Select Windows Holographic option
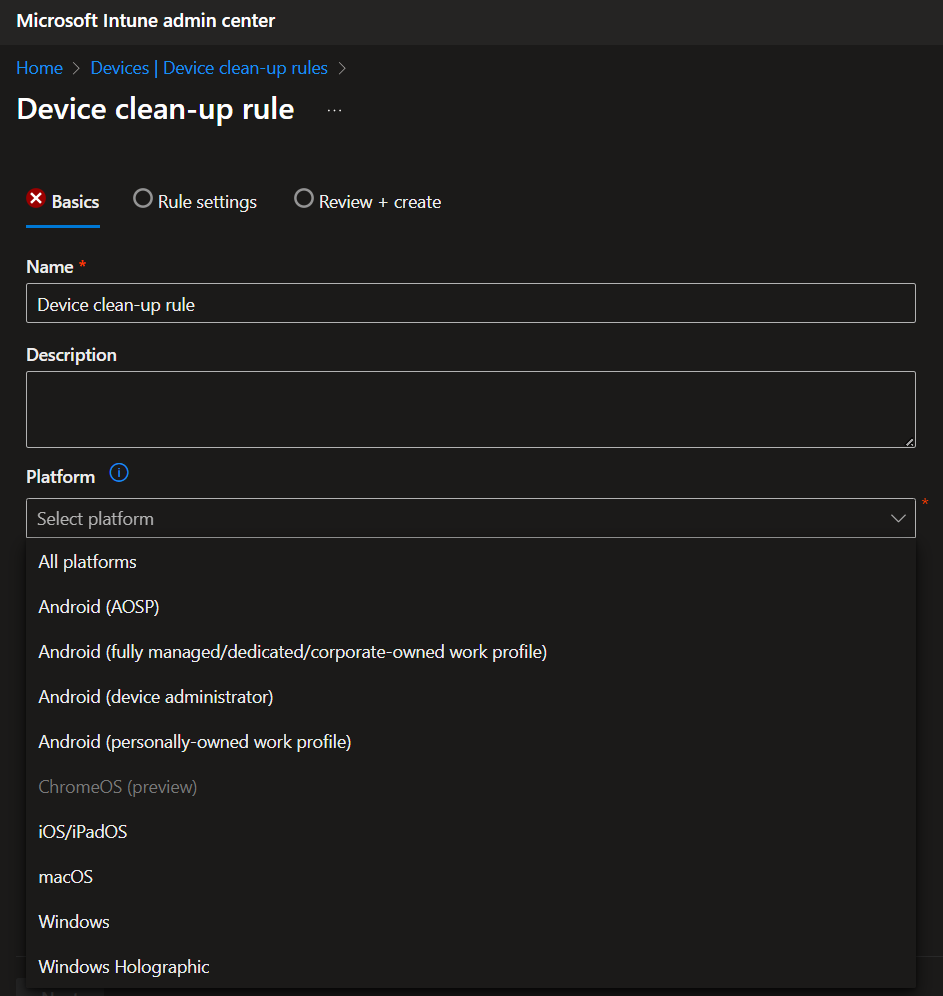 [x=471, y=967]
